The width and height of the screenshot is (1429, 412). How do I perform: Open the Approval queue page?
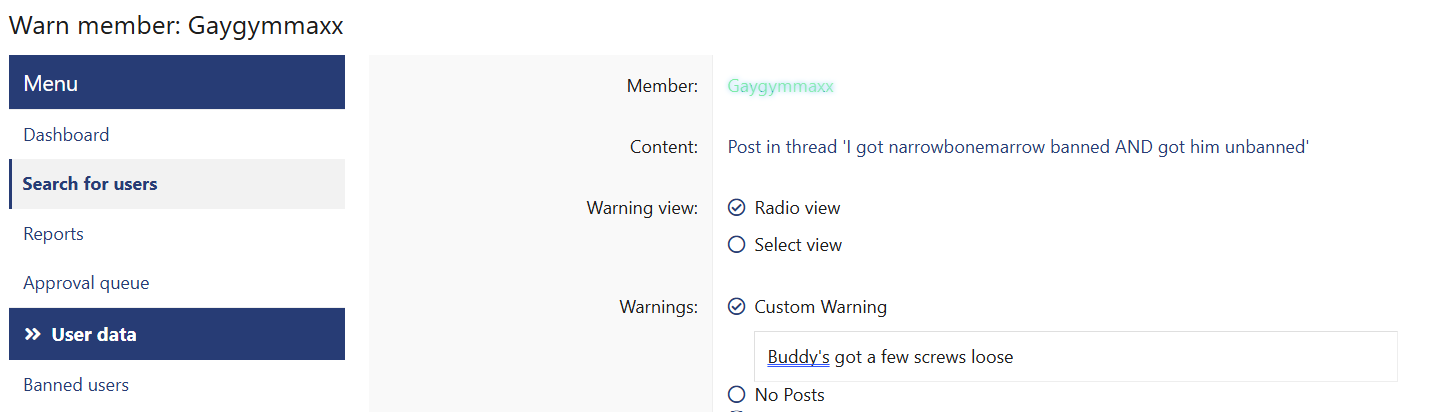tap(86, 283)
